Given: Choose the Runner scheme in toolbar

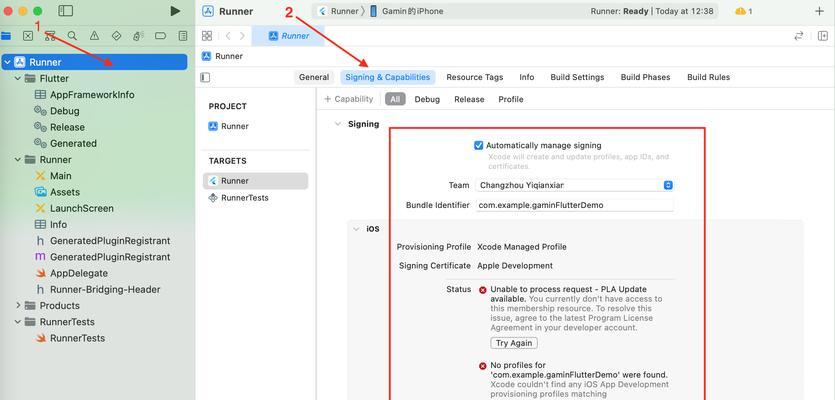Looking at the screenshot, I should 338,11.
